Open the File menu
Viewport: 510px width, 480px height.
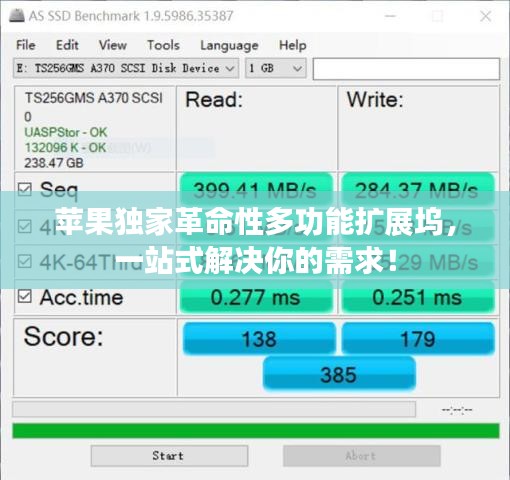[26, 45]
